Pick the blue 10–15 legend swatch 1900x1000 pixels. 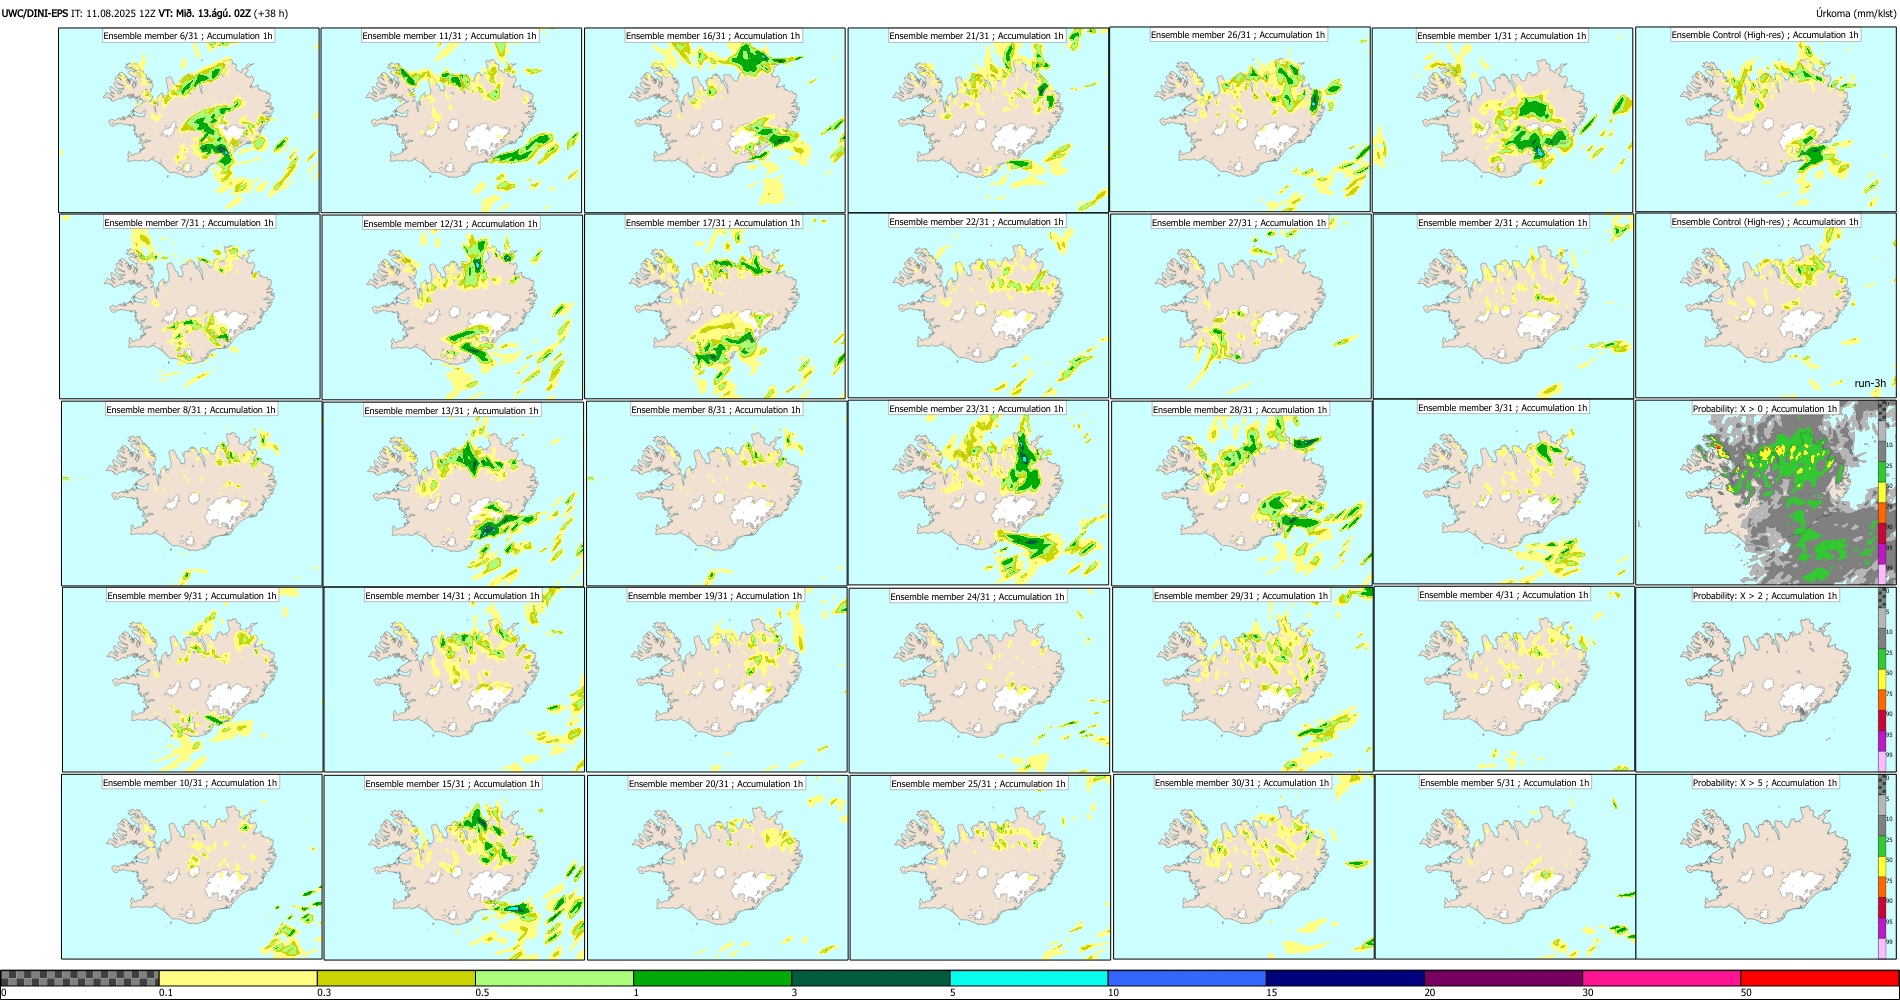click(1187, 978)
